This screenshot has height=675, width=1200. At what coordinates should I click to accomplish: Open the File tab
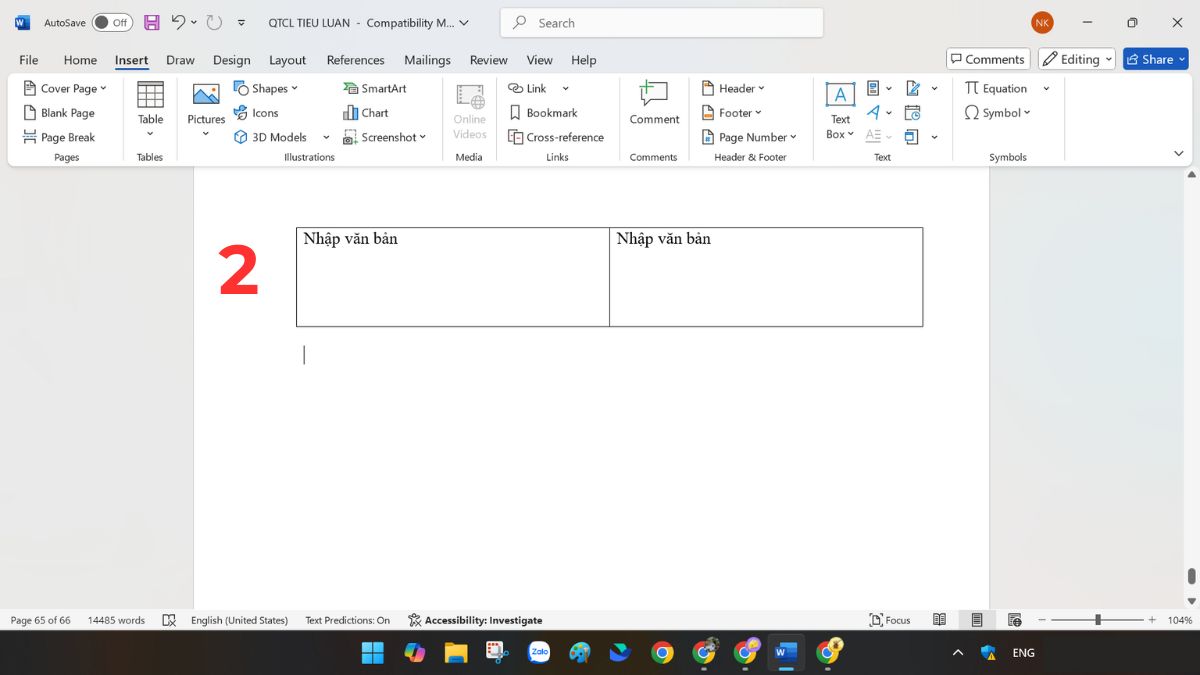pyautogui.click(x=29, y=60)
